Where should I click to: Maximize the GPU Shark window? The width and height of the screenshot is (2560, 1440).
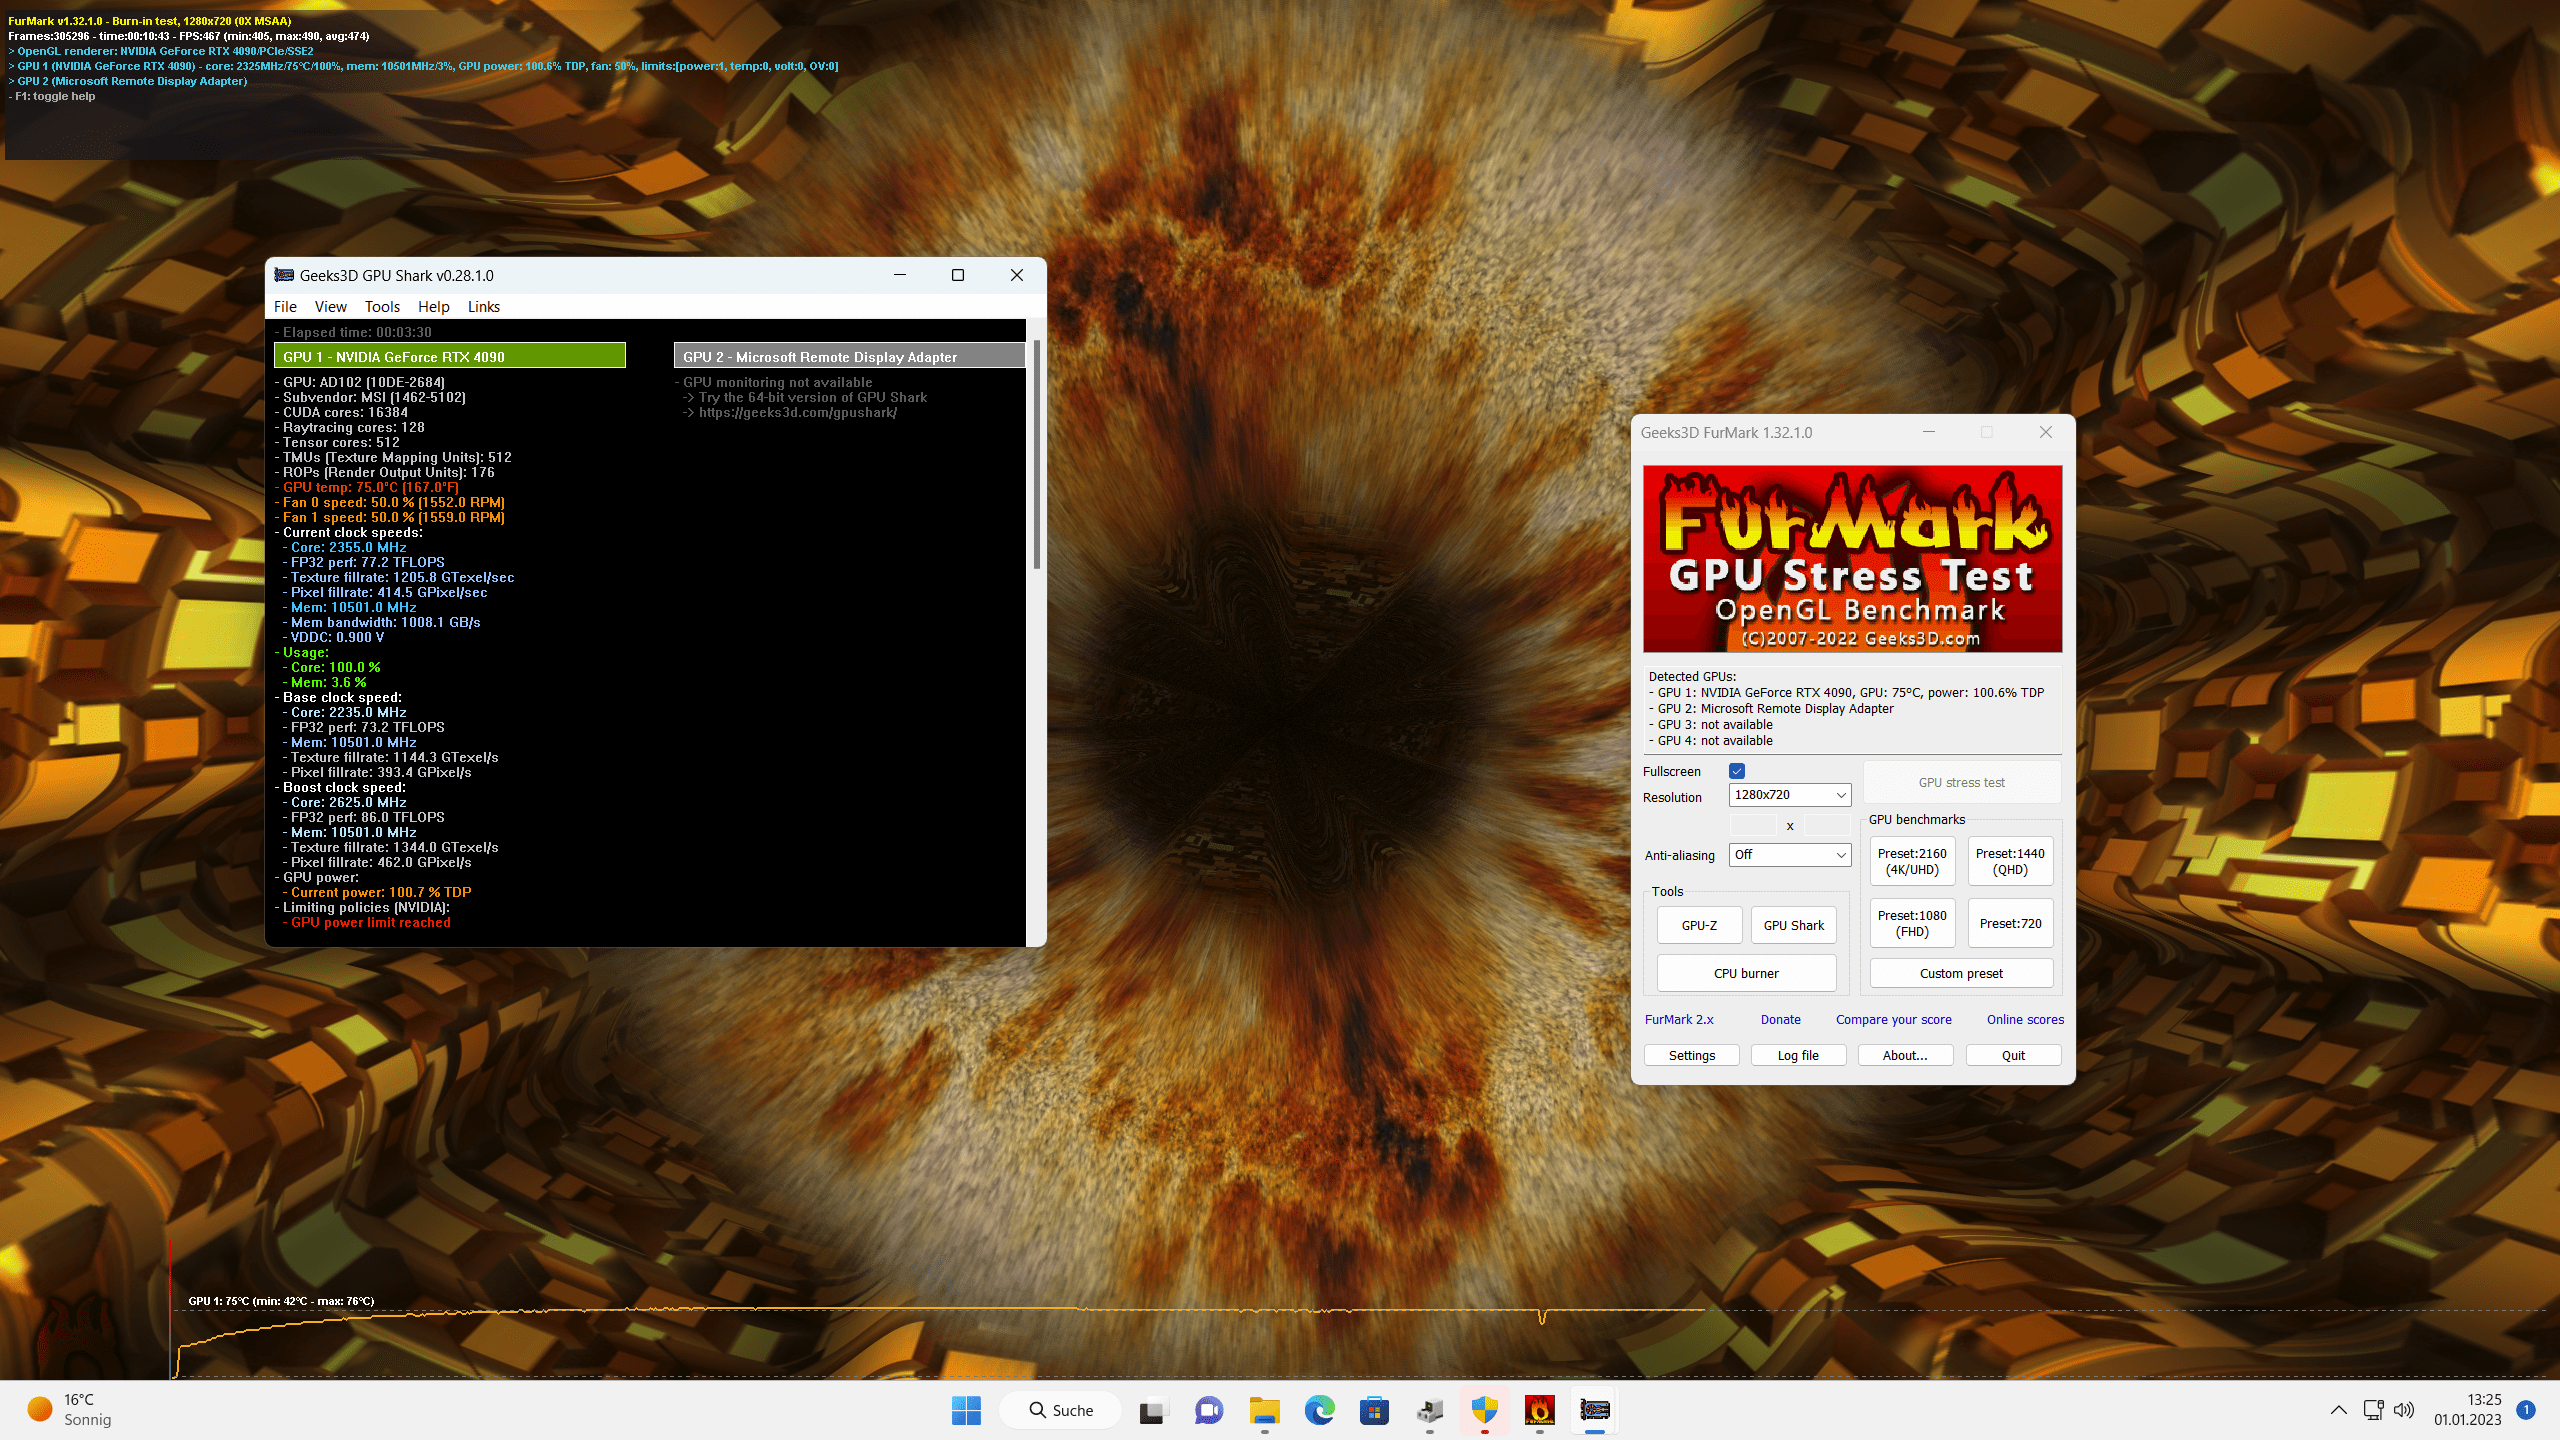(958, 275)
